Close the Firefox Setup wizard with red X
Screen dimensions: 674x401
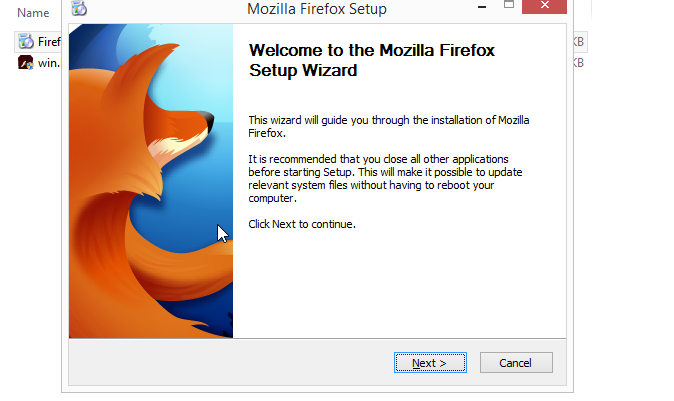544,6
